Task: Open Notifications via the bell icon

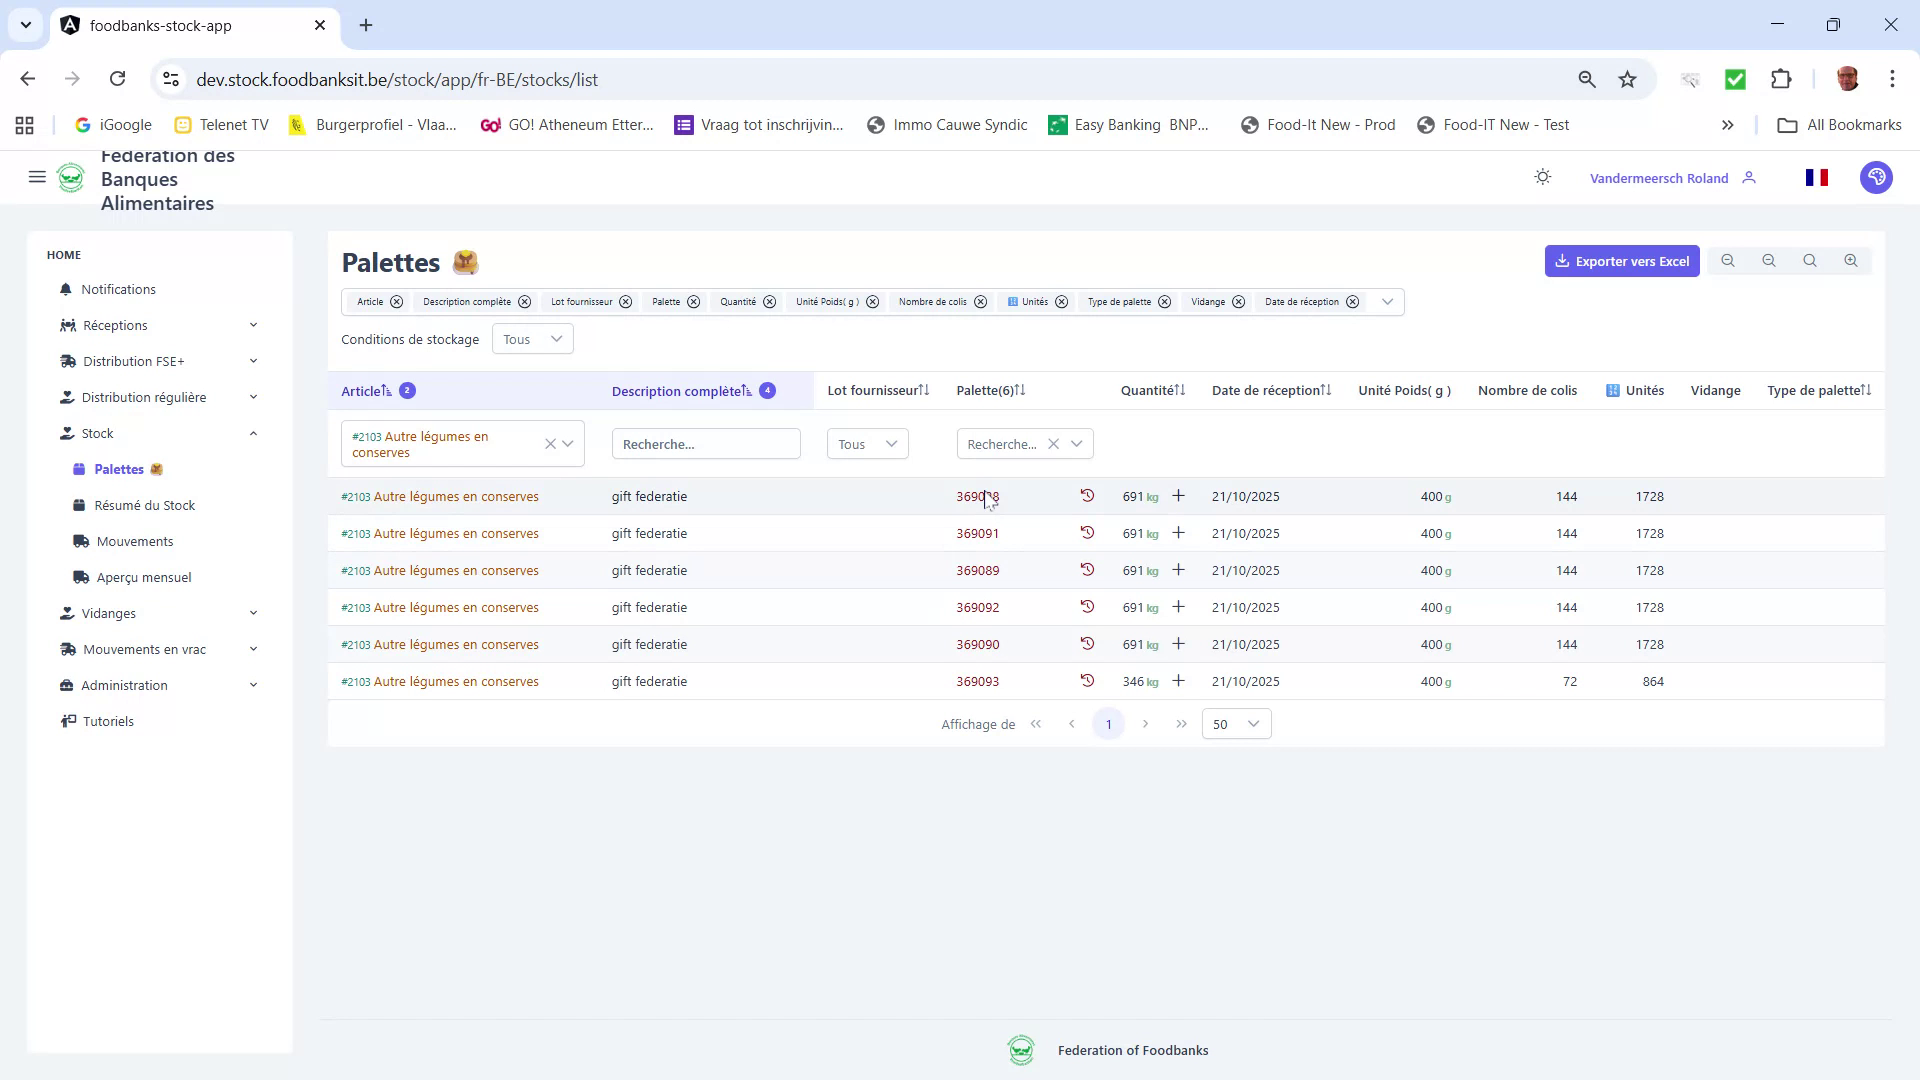Action: click(66, 289)
